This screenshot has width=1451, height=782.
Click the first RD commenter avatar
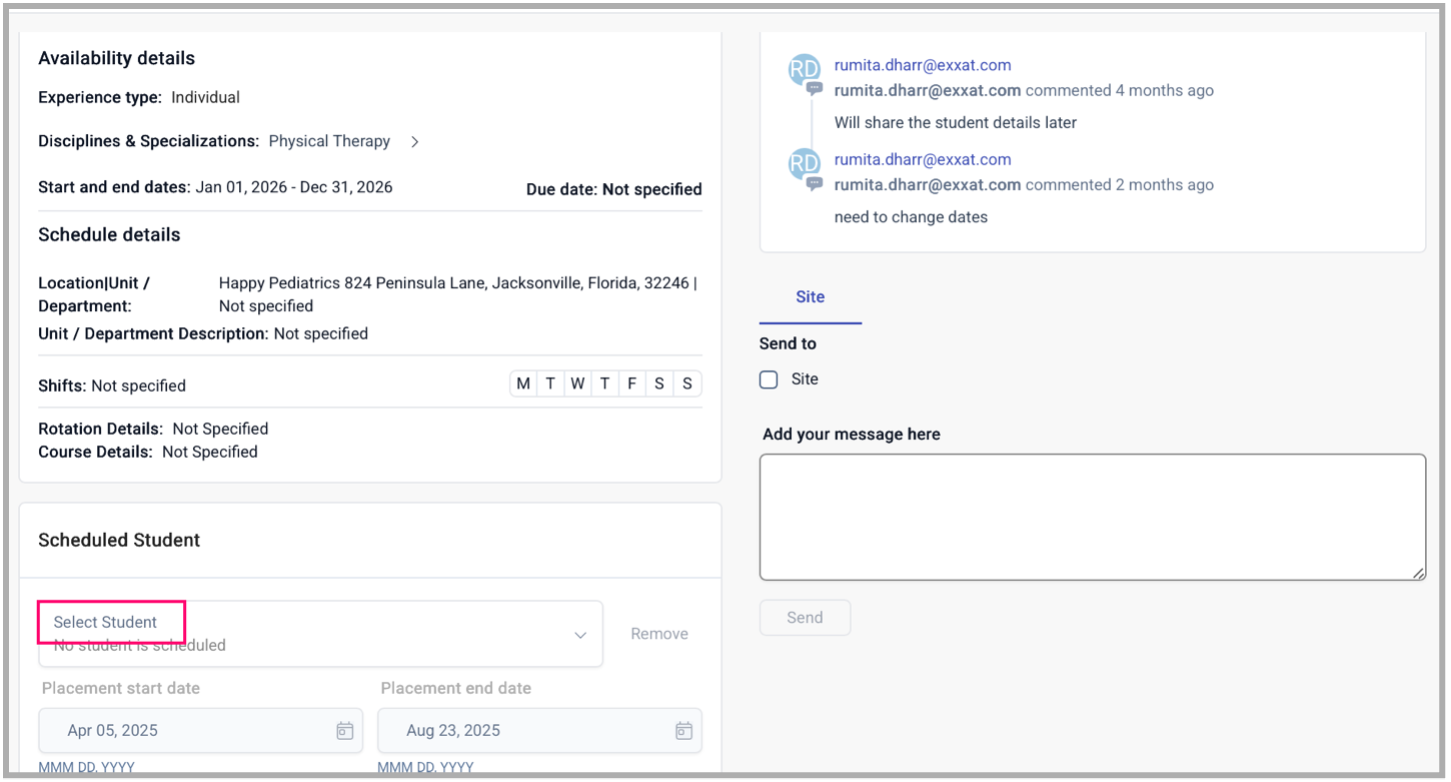pos(804,69)
